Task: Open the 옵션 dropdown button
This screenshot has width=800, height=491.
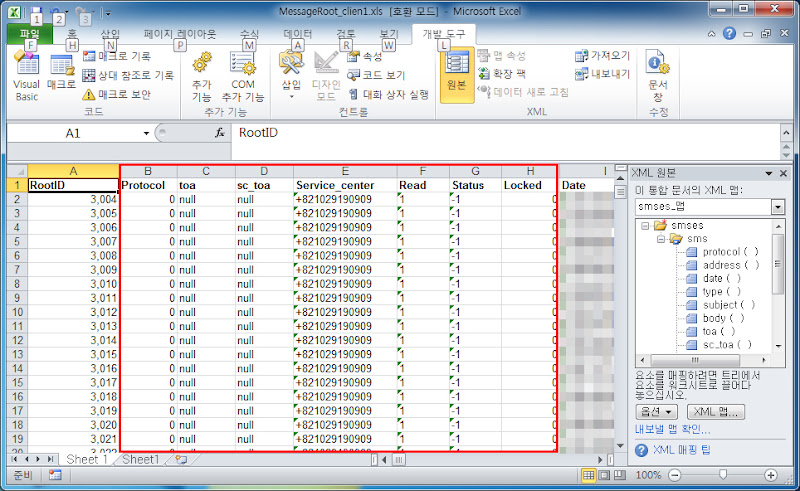Action: click(x=657, y=411)
